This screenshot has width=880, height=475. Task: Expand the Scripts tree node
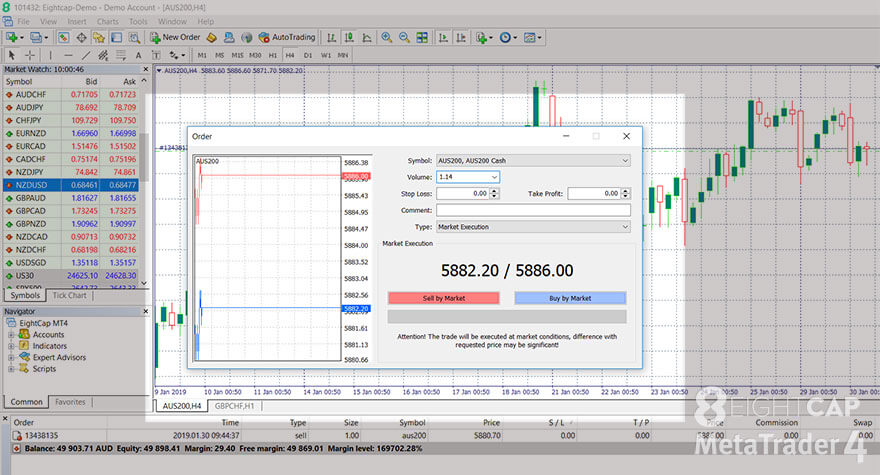(x=11, y=369)
